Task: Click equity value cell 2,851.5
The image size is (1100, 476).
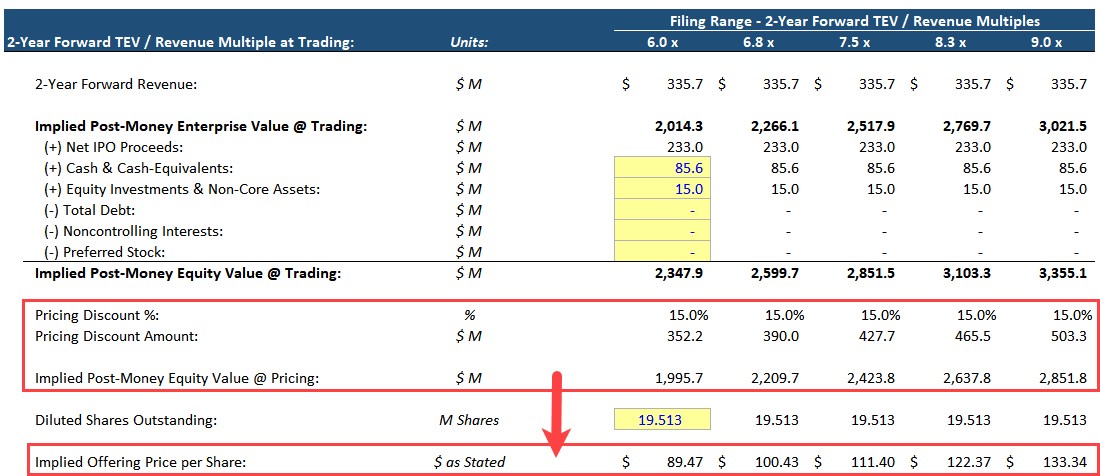Action: 869,273
